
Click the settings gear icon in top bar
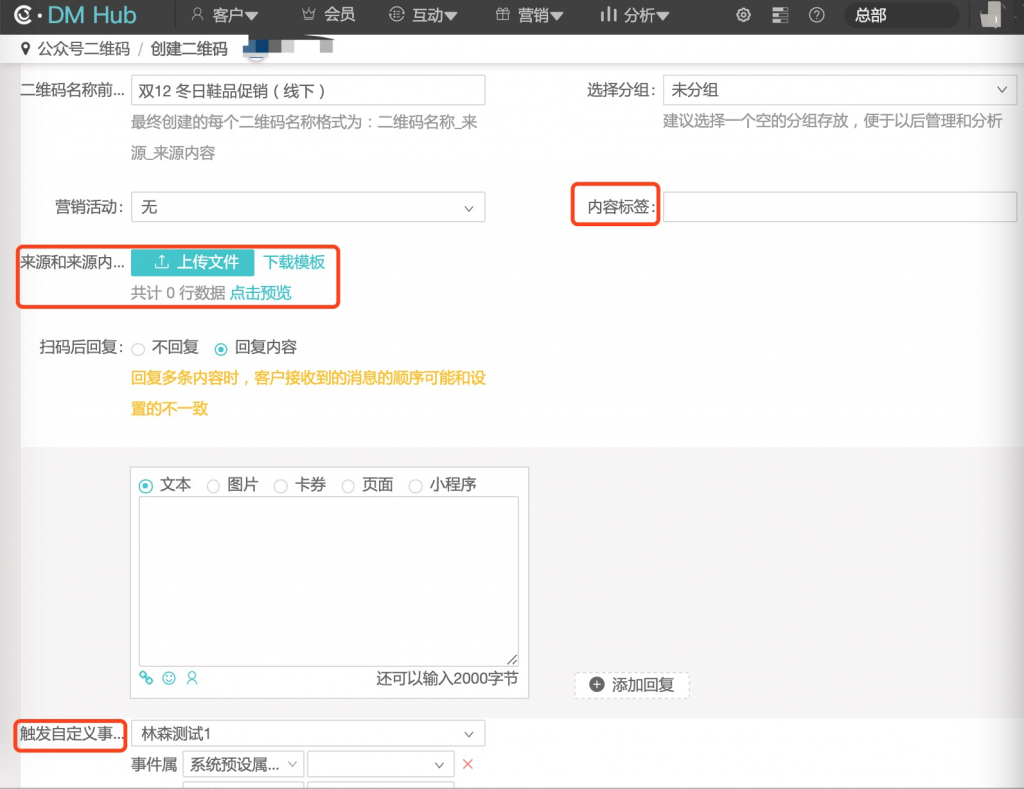[743, 15]
